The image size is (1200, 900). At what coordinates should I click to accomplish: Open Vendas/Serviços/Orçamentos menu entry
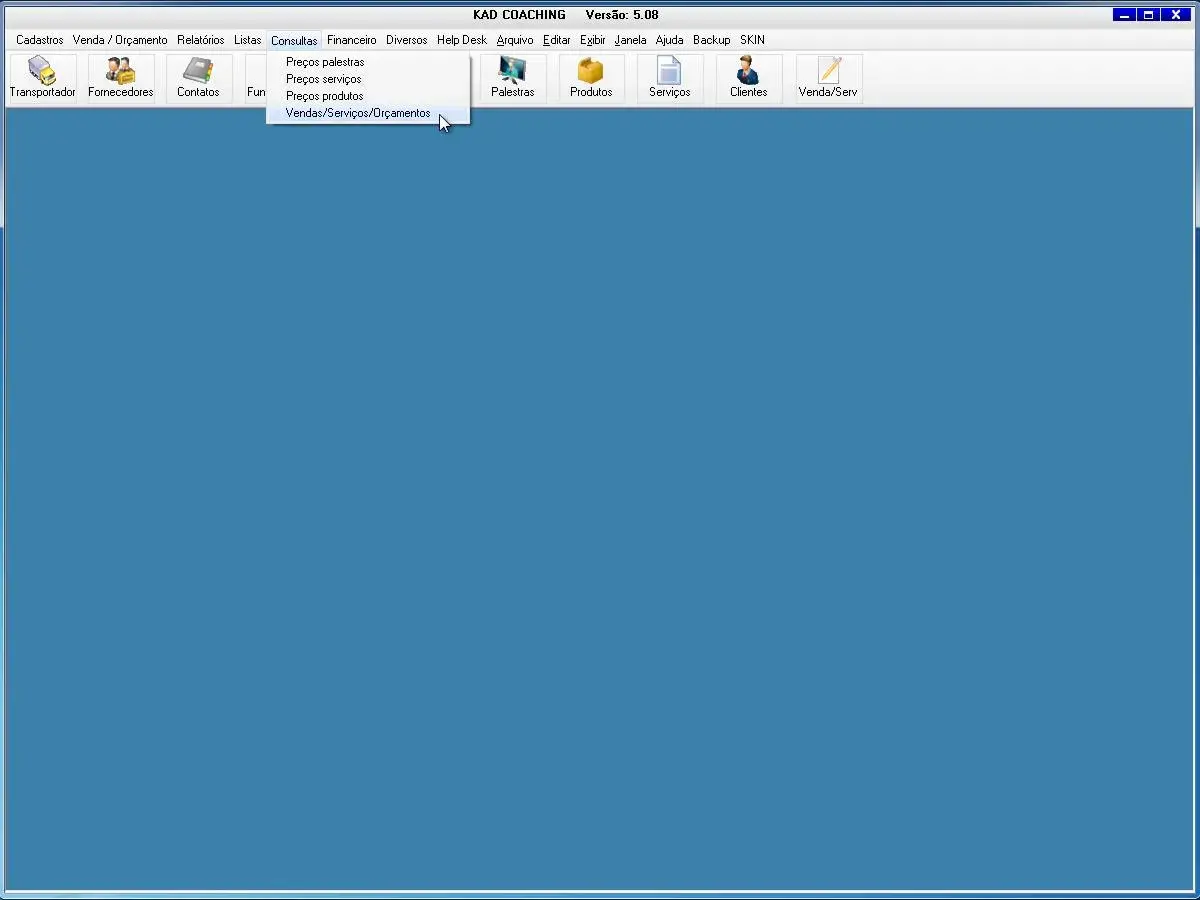click(x=358, y=113)
